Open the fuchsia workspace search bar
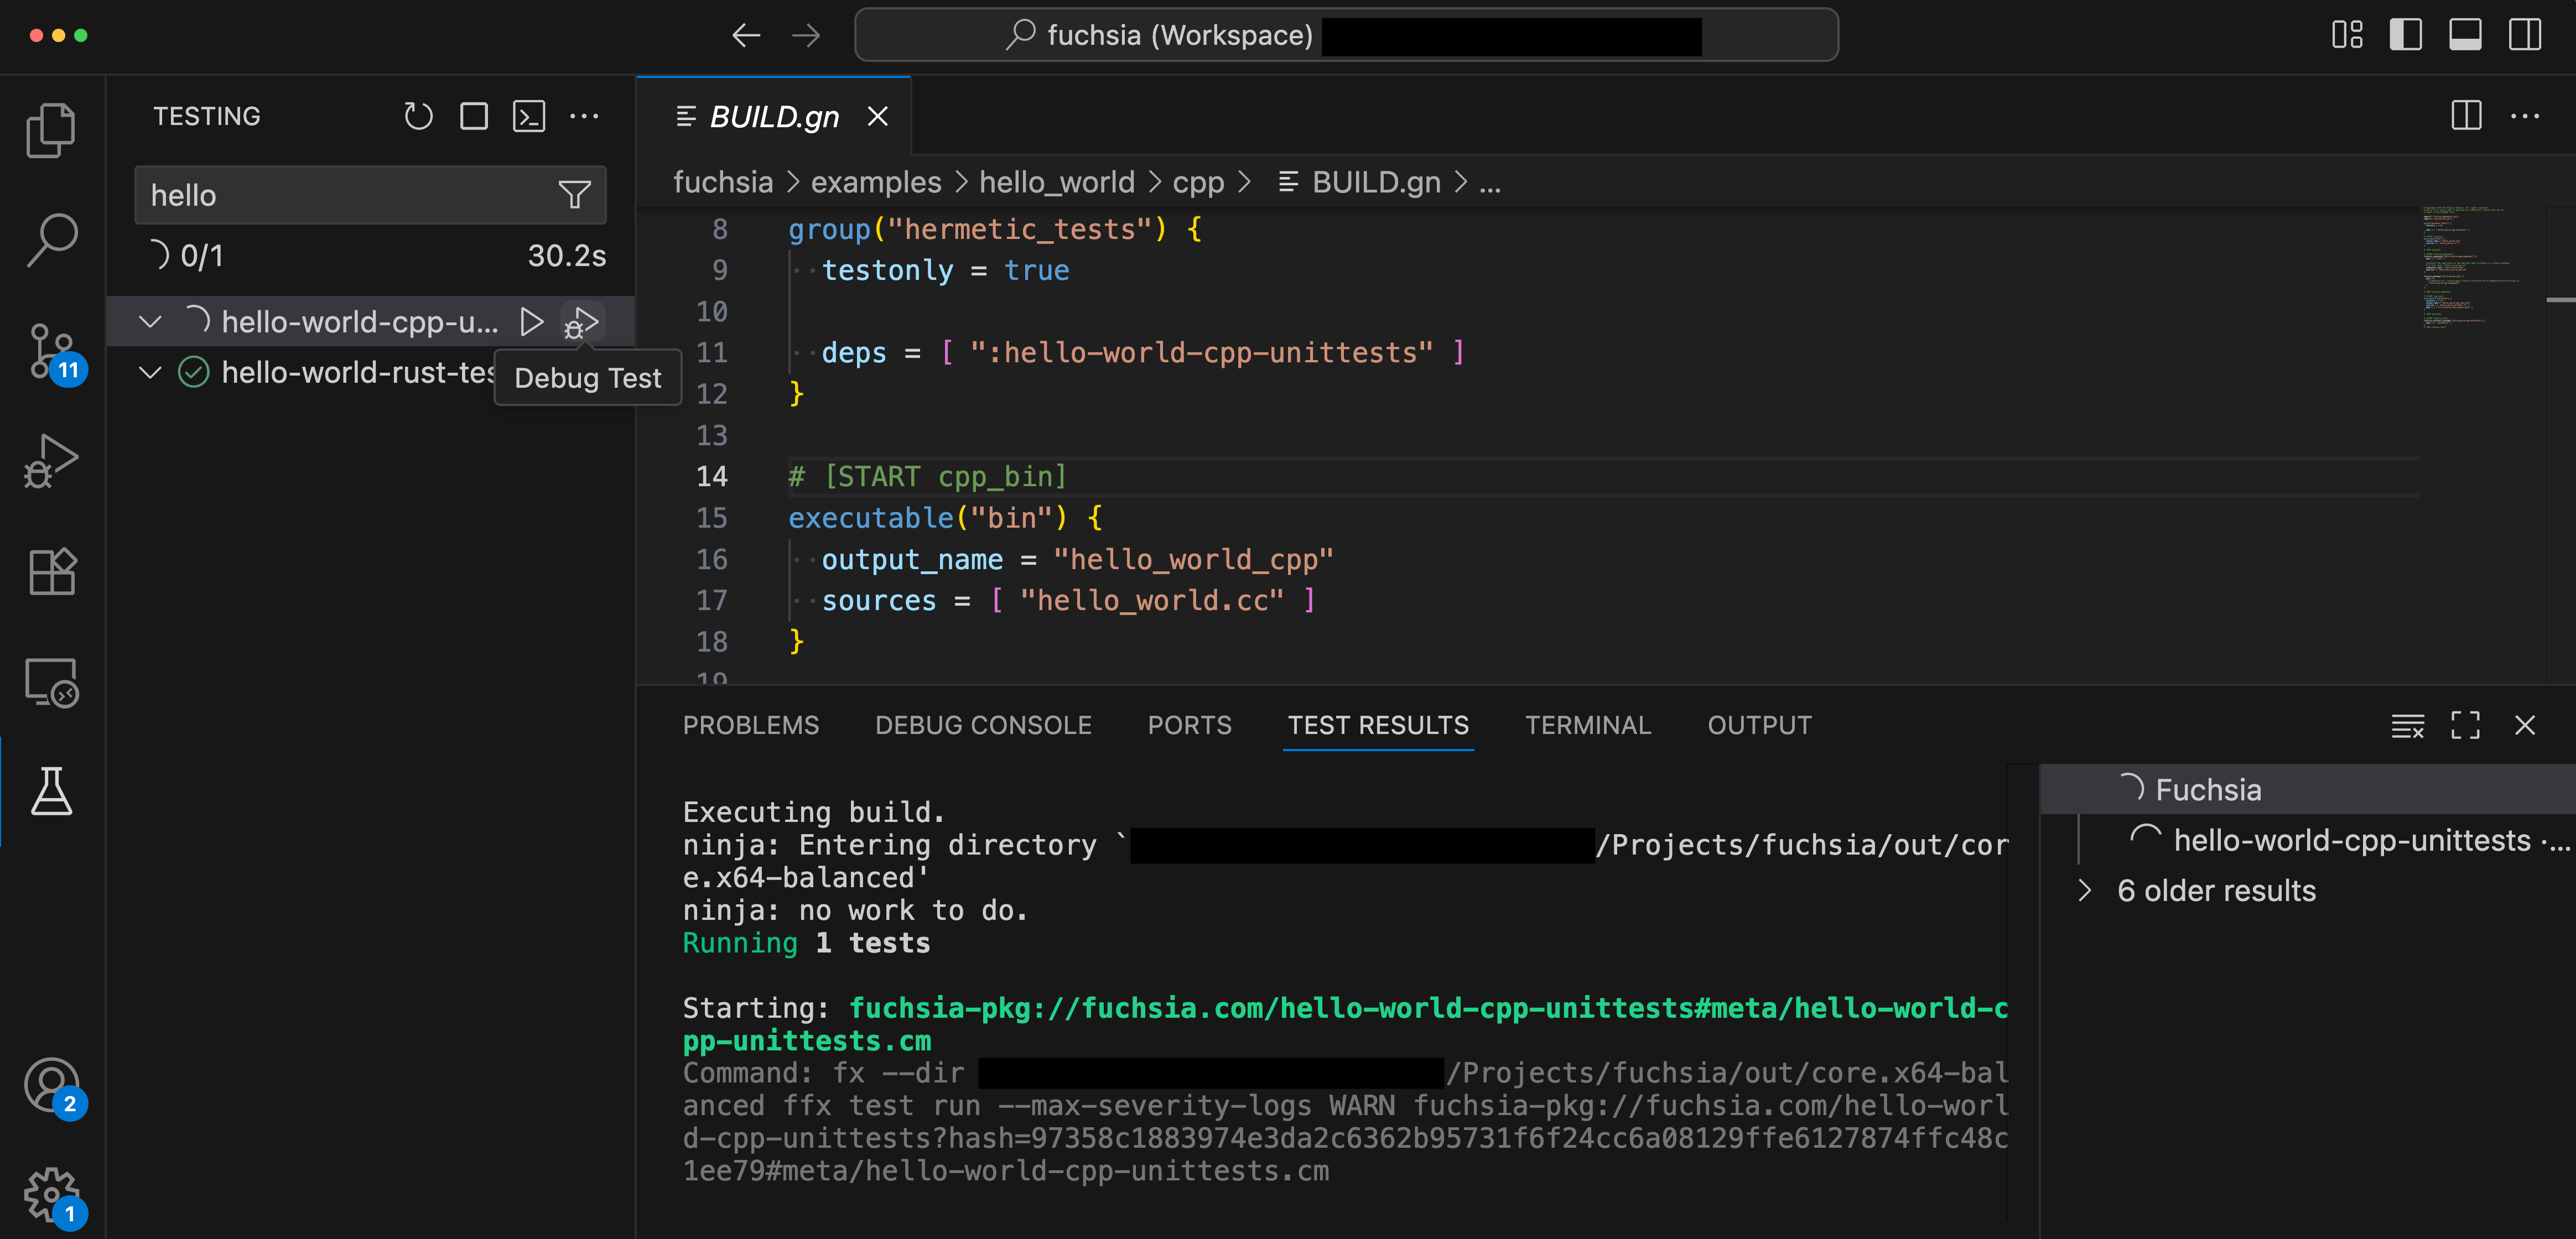 click(1180, 34)
